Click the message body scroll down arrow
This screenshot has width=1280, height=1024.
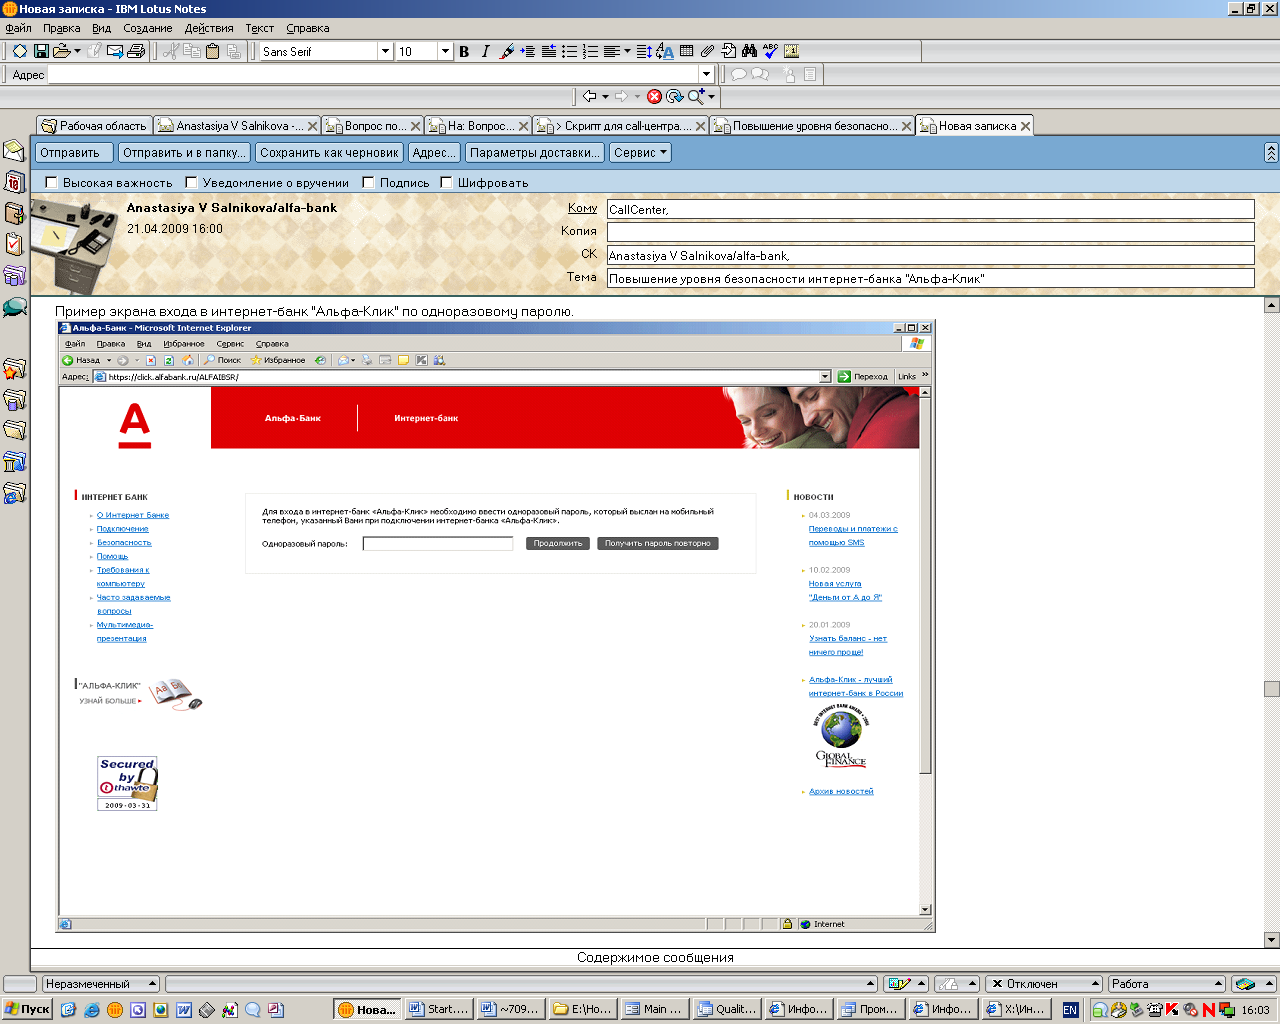1272,940
